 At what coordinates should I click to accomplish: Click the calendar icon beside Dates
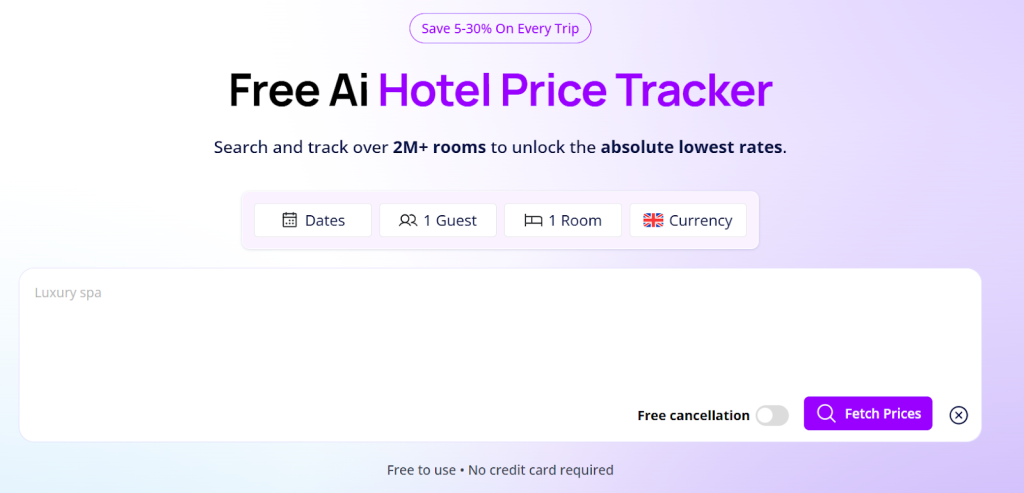290,220
